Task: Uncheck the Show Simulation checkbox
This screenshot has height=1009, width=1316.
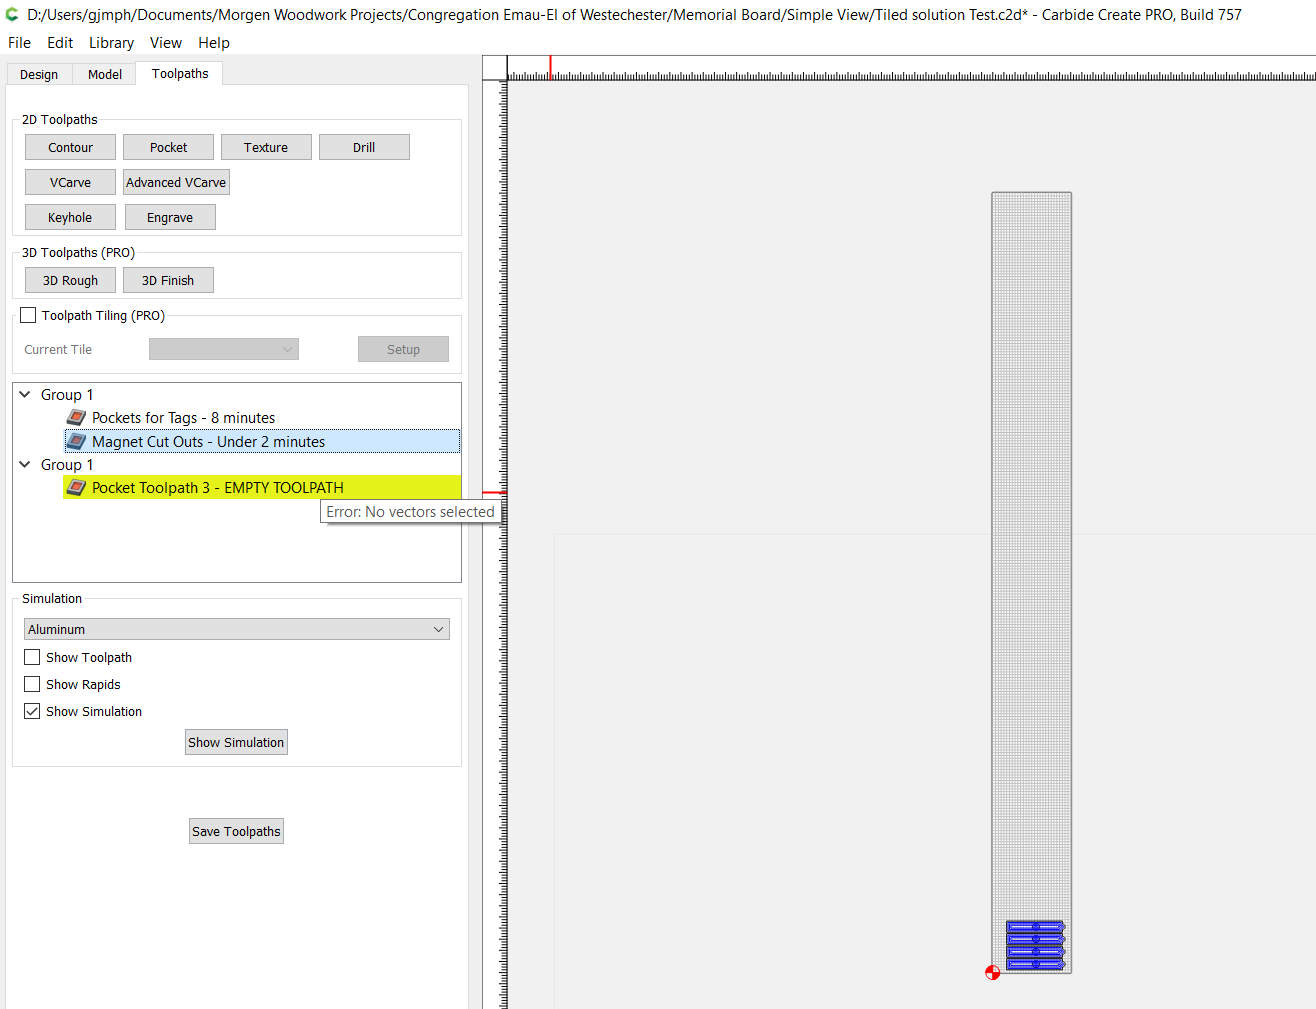Action: 32,711
